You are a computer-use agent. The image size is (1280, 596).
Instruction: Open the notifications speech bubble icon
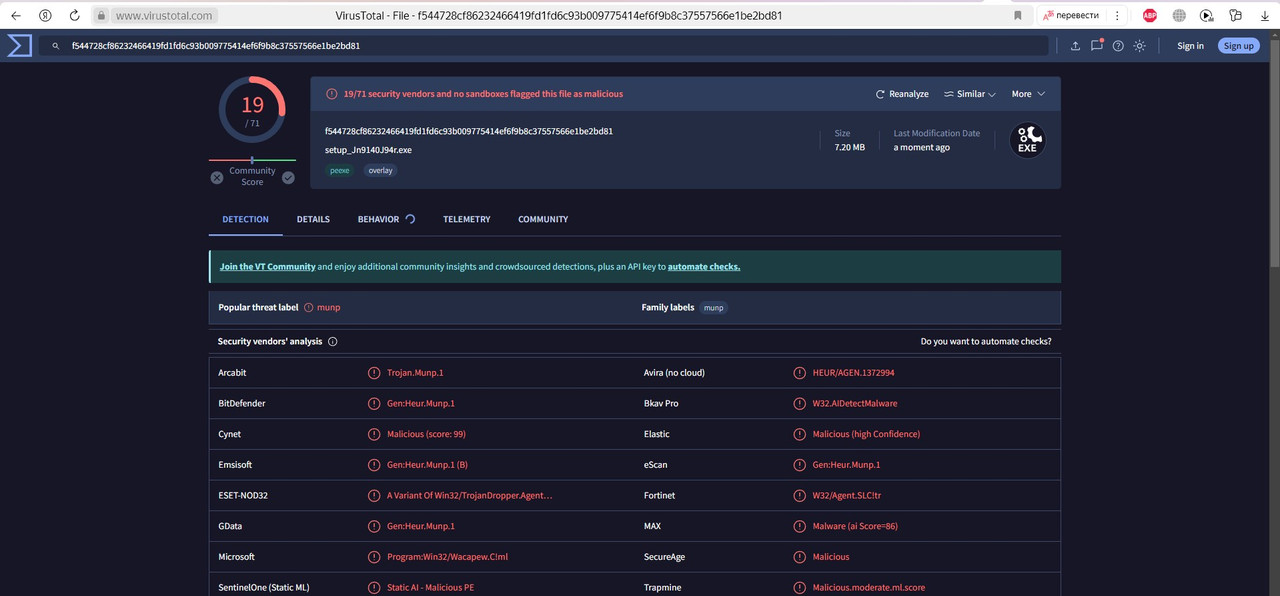tap(1097, 45)
